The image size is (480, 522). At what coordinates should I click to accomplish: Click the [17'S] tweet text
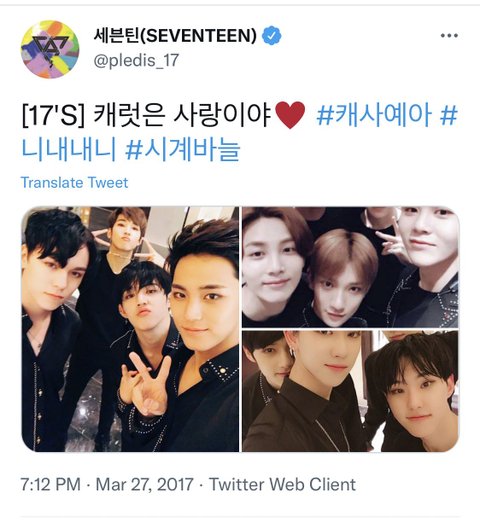[x=53, y=115]
